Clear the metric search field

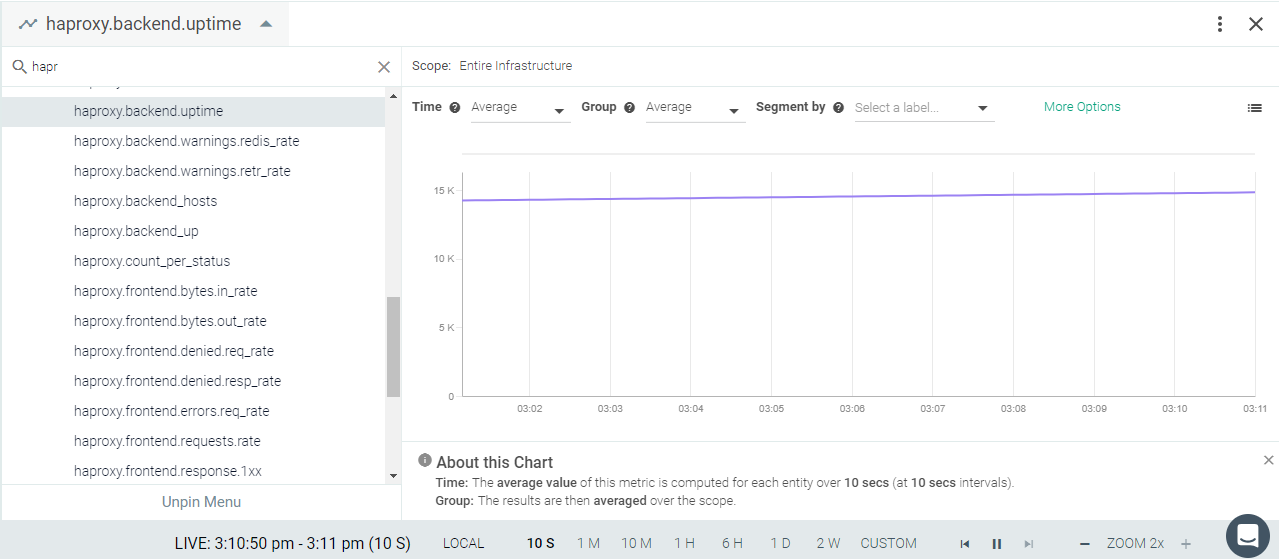[x=384, y=67]
